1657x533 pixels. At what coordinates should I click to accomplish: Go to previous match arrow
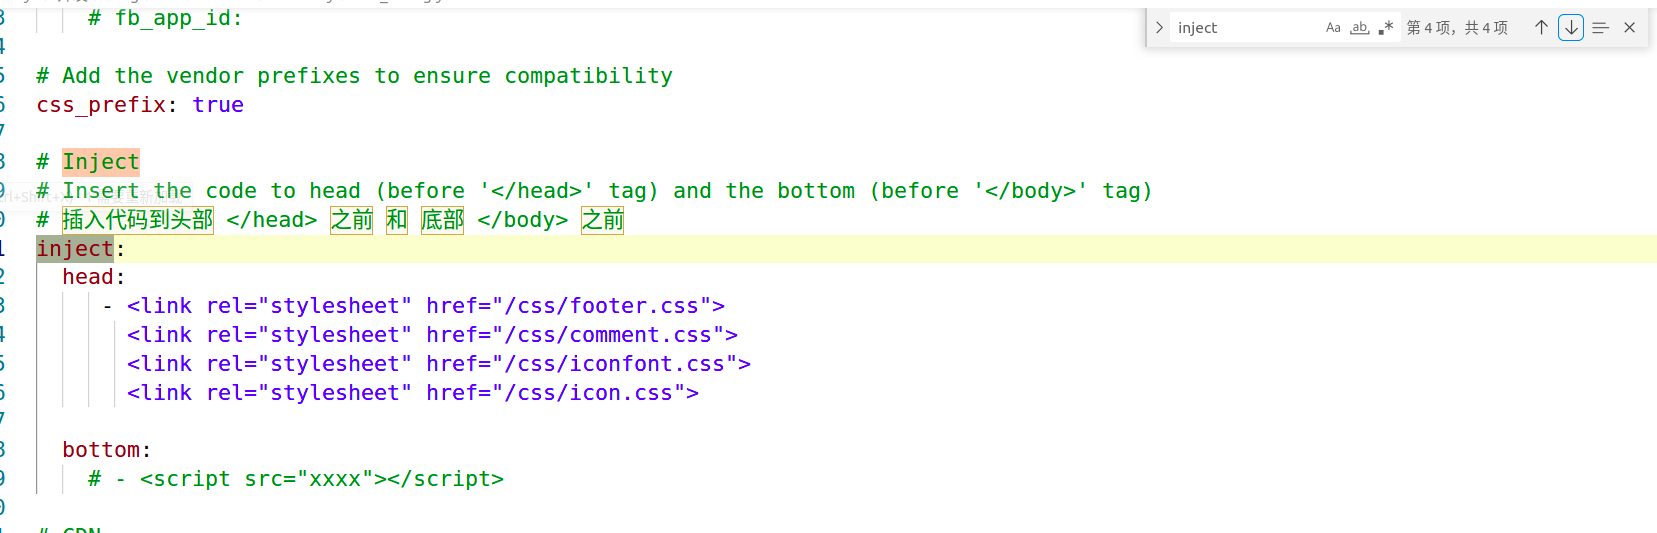(x=1541, y=28)
